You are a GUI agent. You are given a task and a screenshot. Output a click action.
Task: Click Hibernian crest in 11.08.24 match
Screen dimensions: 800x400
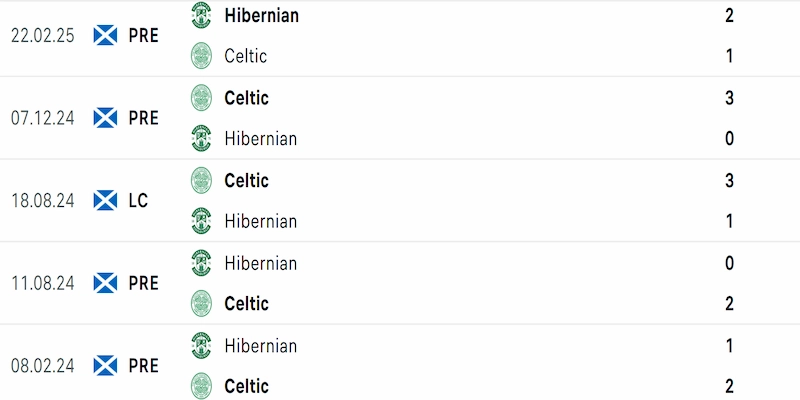pyautogui.click(x=201, y=263)
